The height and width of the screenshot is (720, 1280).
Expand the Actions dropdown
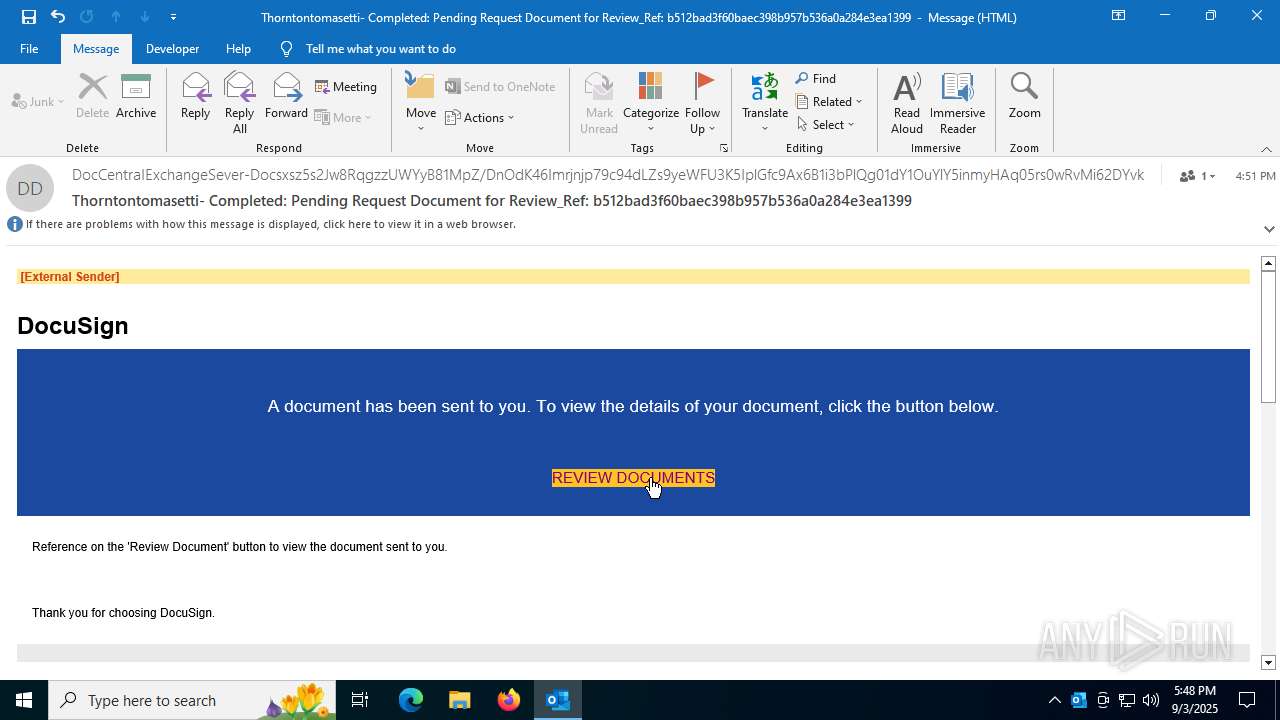coord(479,118)
